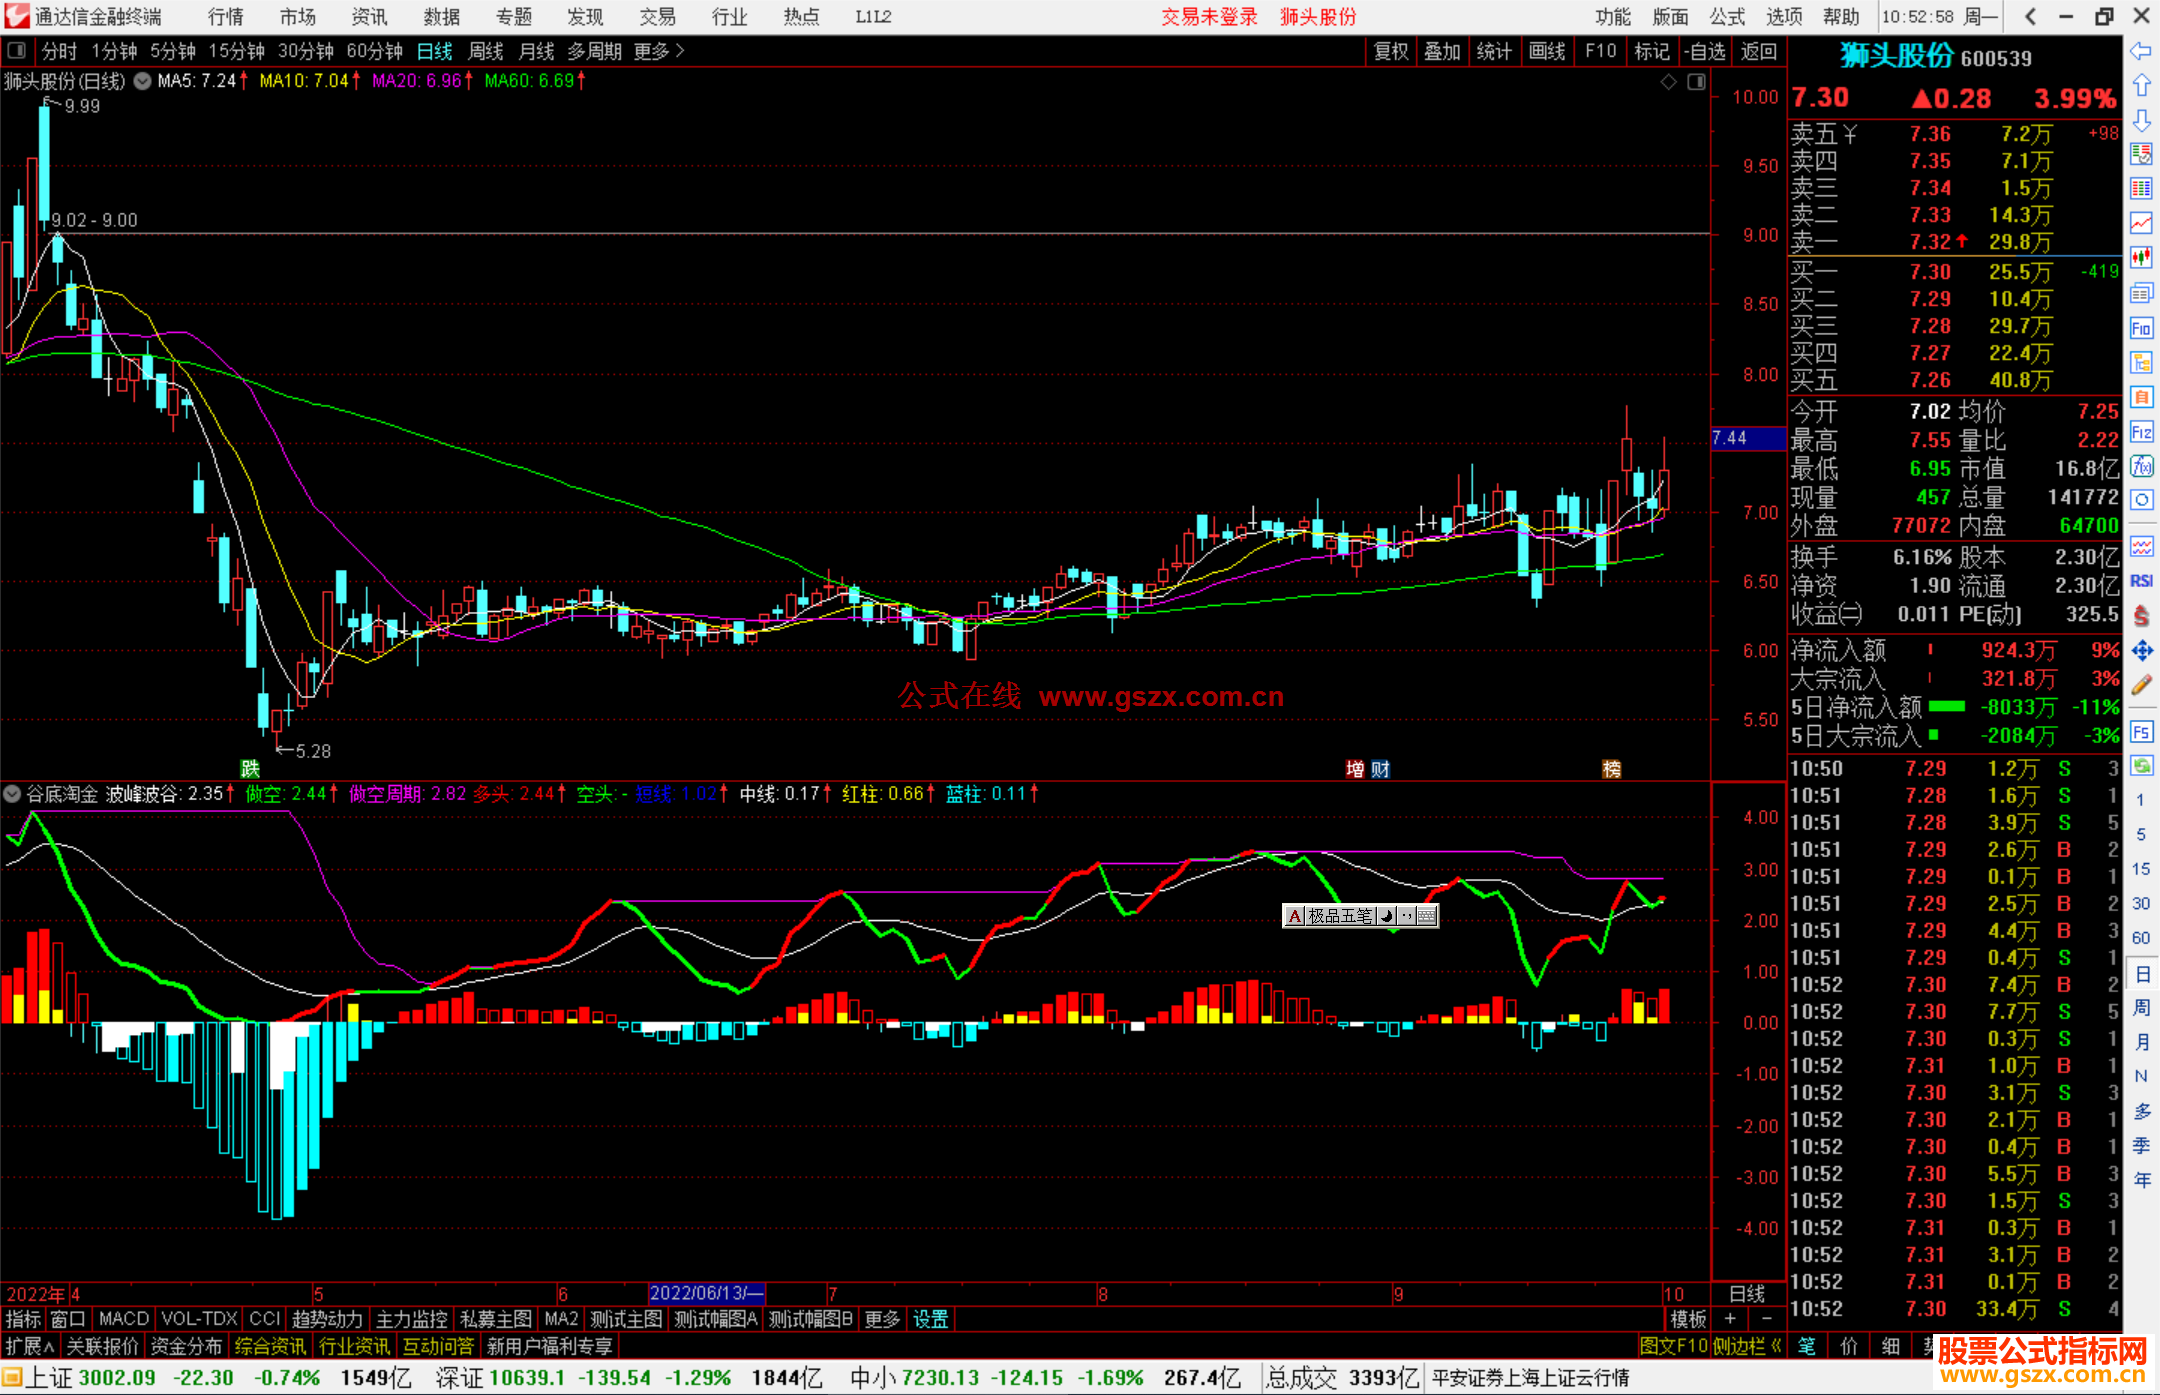The image size is (2160, 1395).
Task: Zoom in the chart with the + button
Action: pos(1730,1319)
